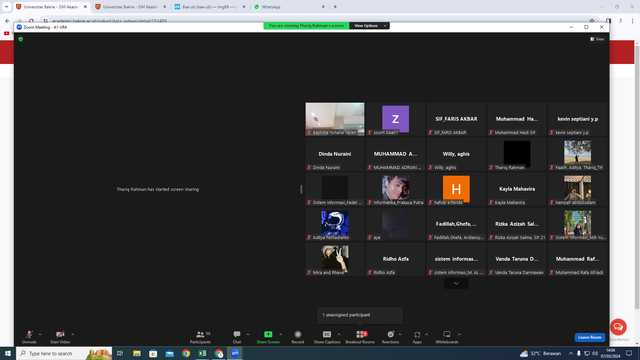Click the Dinda Nuraini participant tile
This screenshot has width=640, height=360.
335,154
